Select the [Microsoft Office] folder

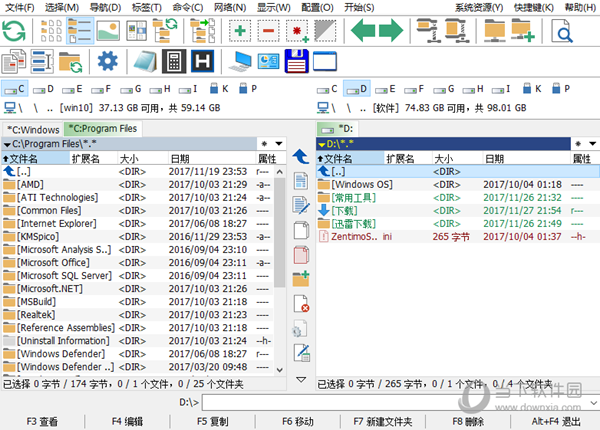[x=53, y=263]
